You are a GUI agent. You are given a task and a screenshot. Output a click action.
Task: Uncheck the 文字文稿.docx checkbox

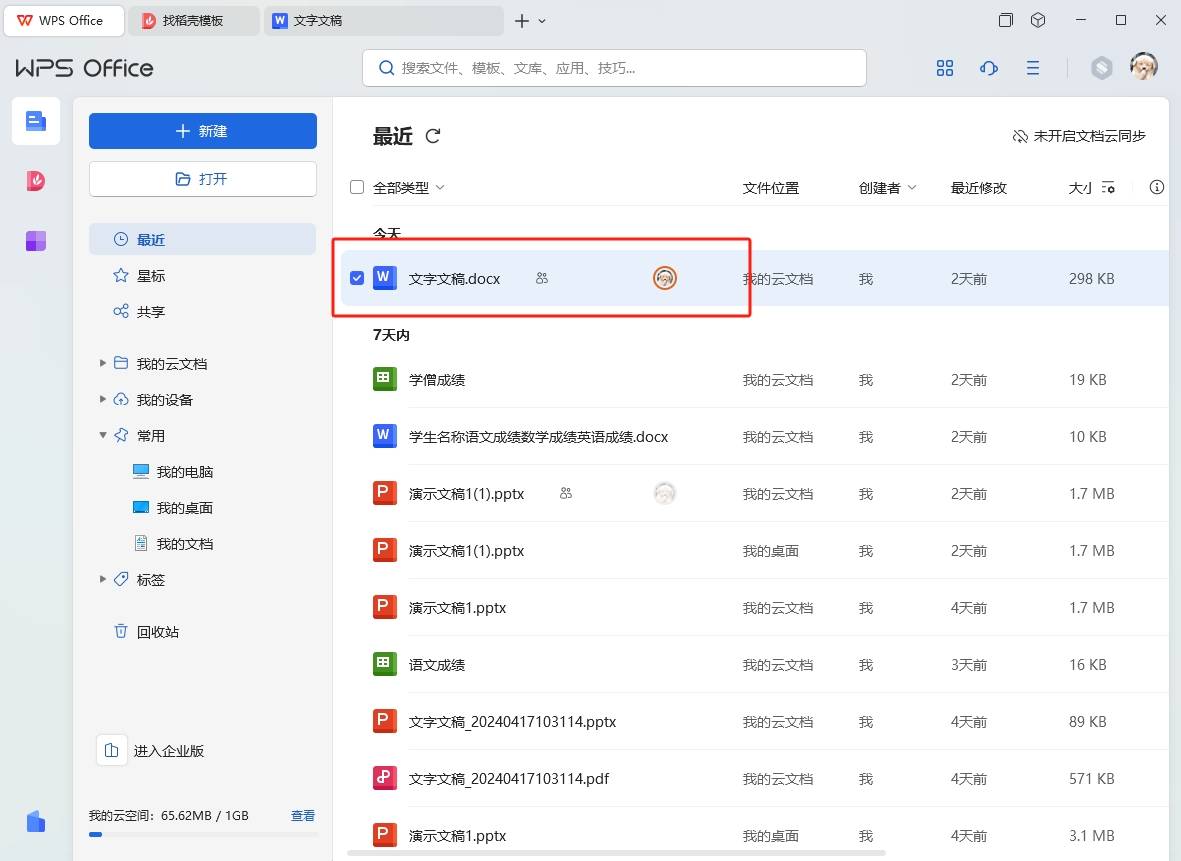(x=356, y=279)
